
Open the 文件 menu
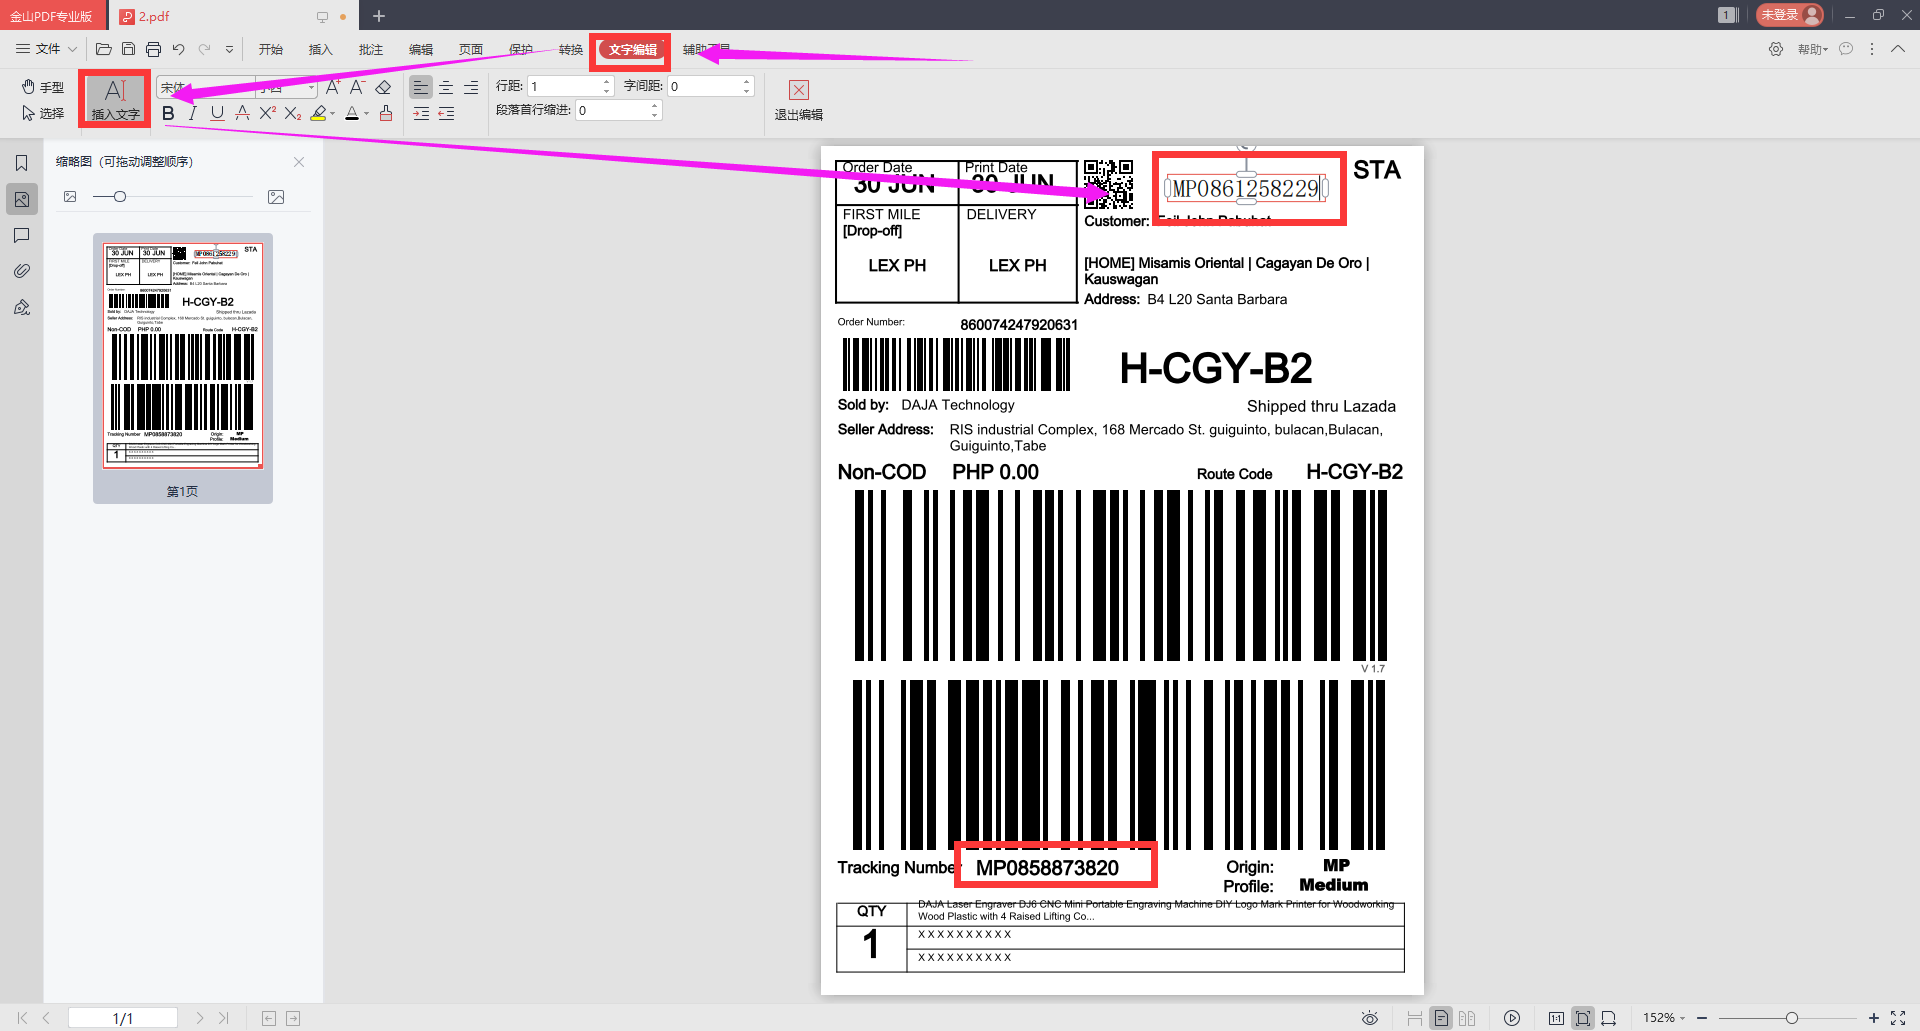46,49
